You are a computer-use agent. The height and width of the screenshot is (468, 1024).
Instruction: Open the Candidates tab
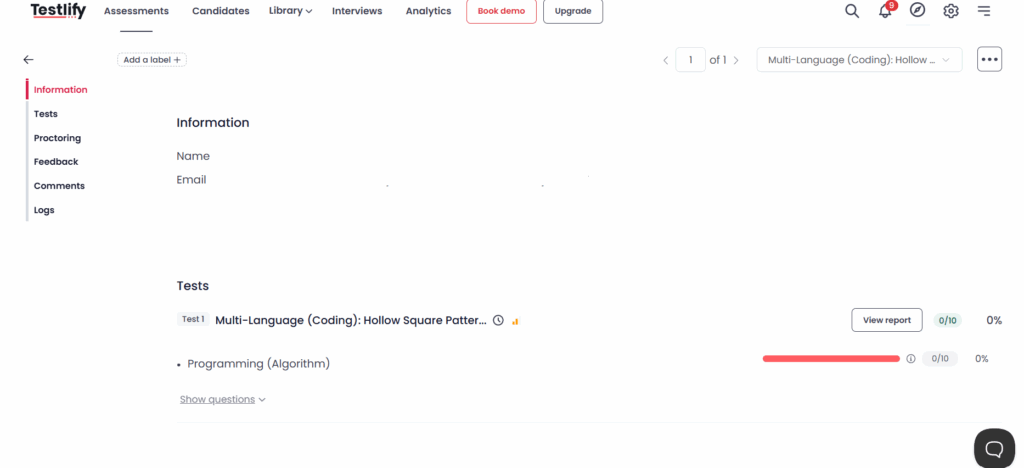(221, 11)
